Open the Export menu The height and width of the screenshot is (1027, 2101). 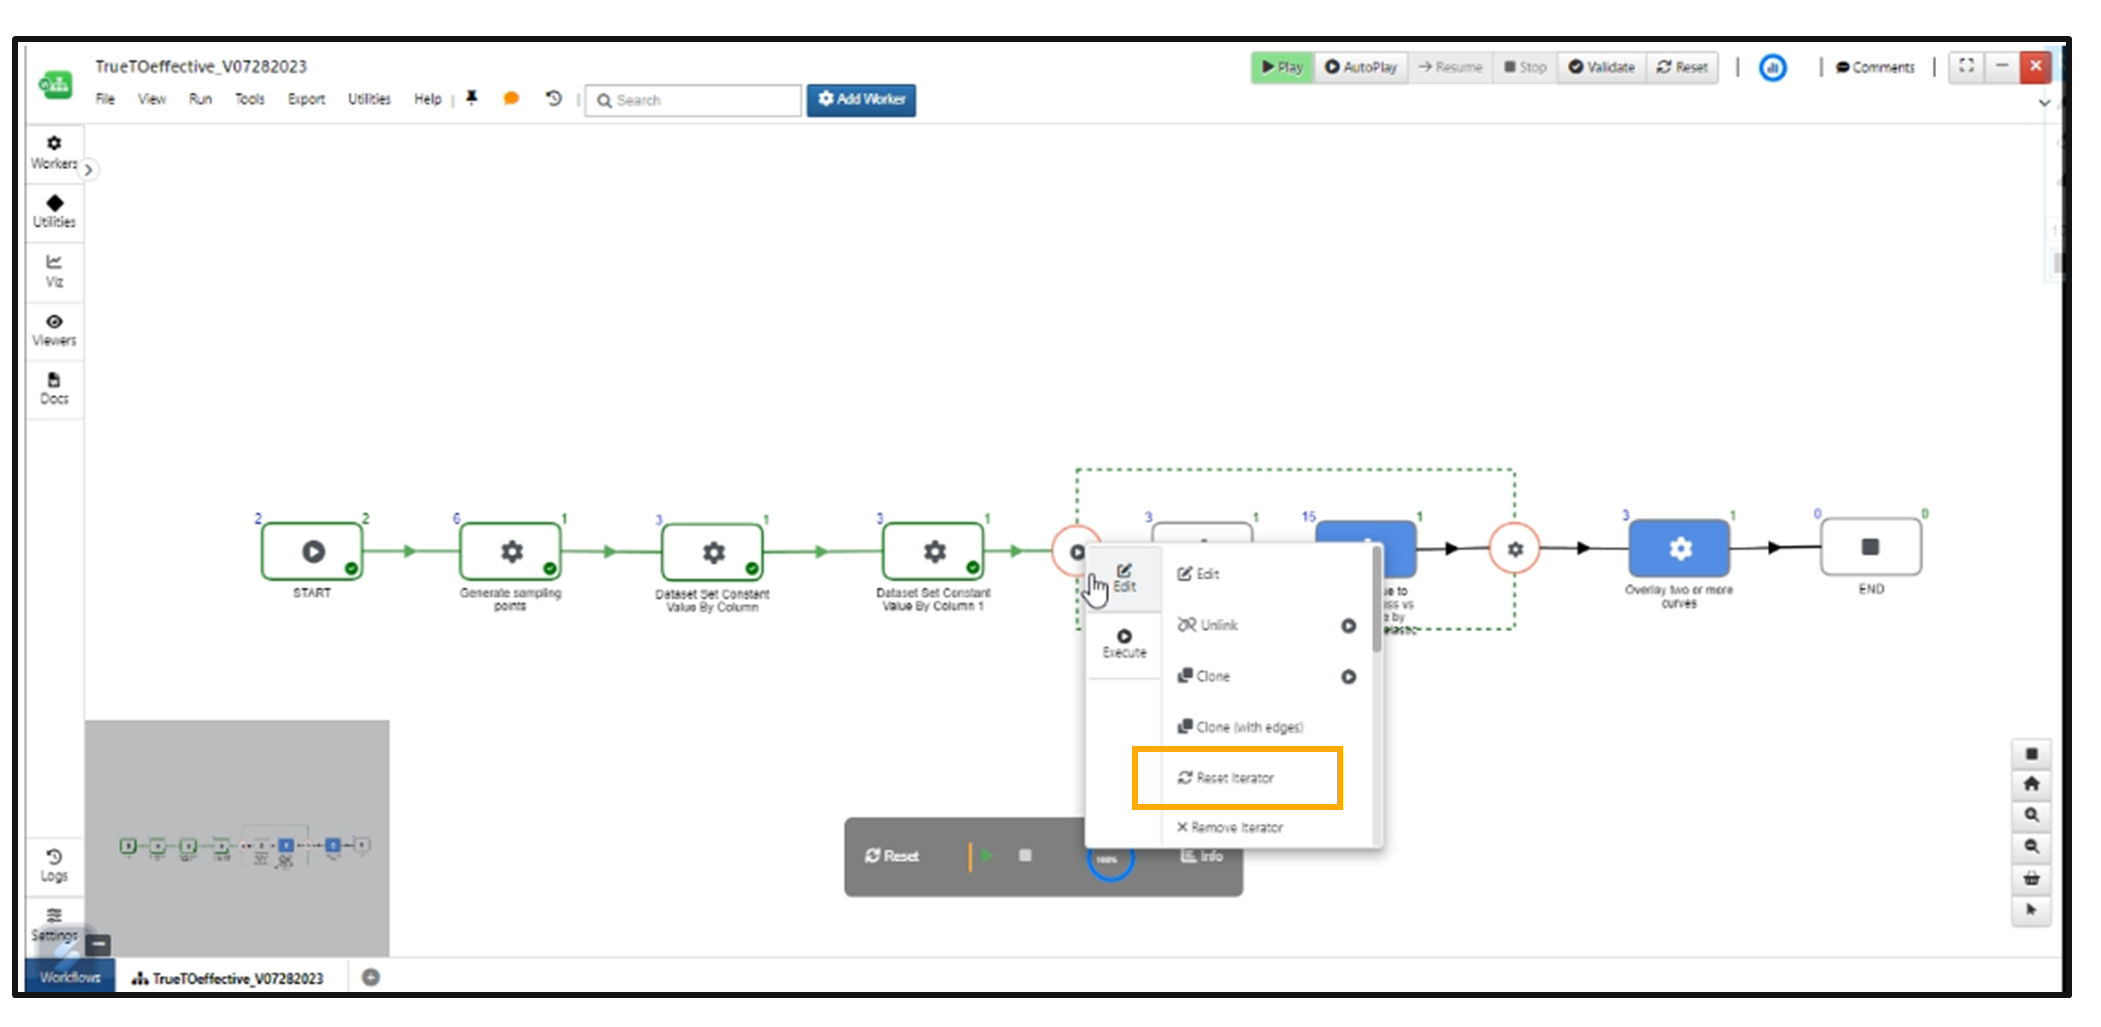tap(306, 99)
